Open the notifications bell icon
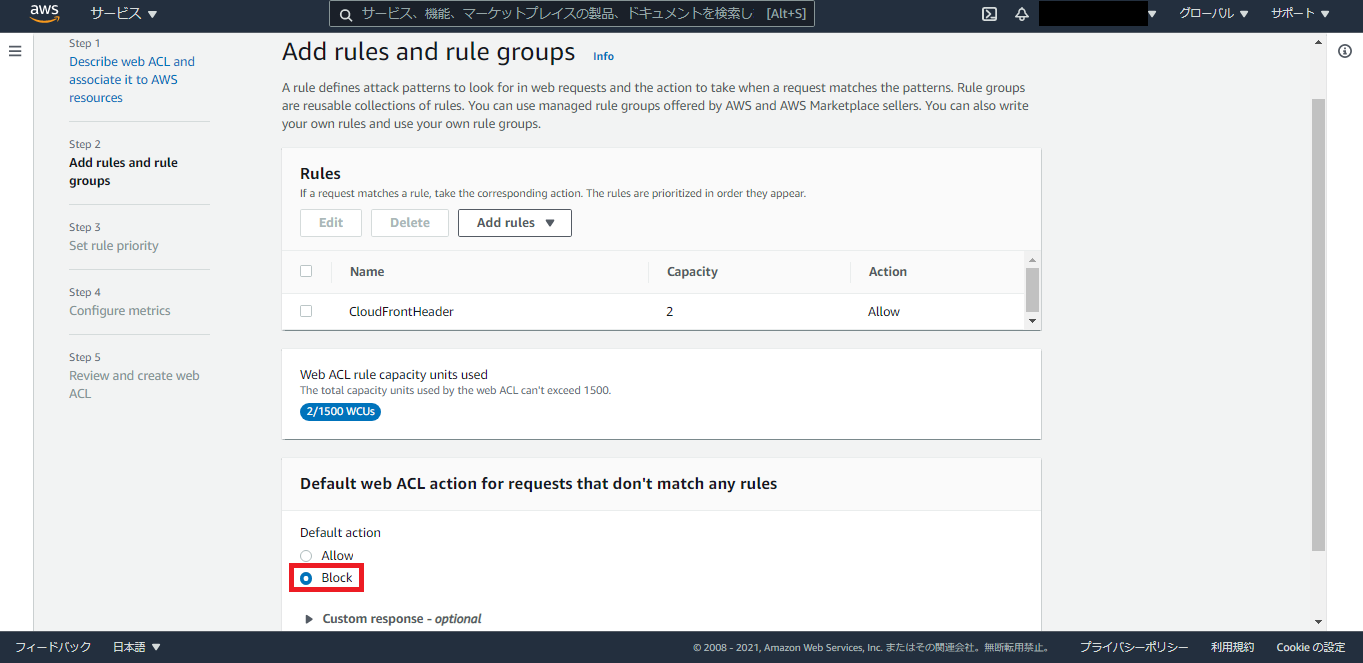 click(x=1022, y=14)
